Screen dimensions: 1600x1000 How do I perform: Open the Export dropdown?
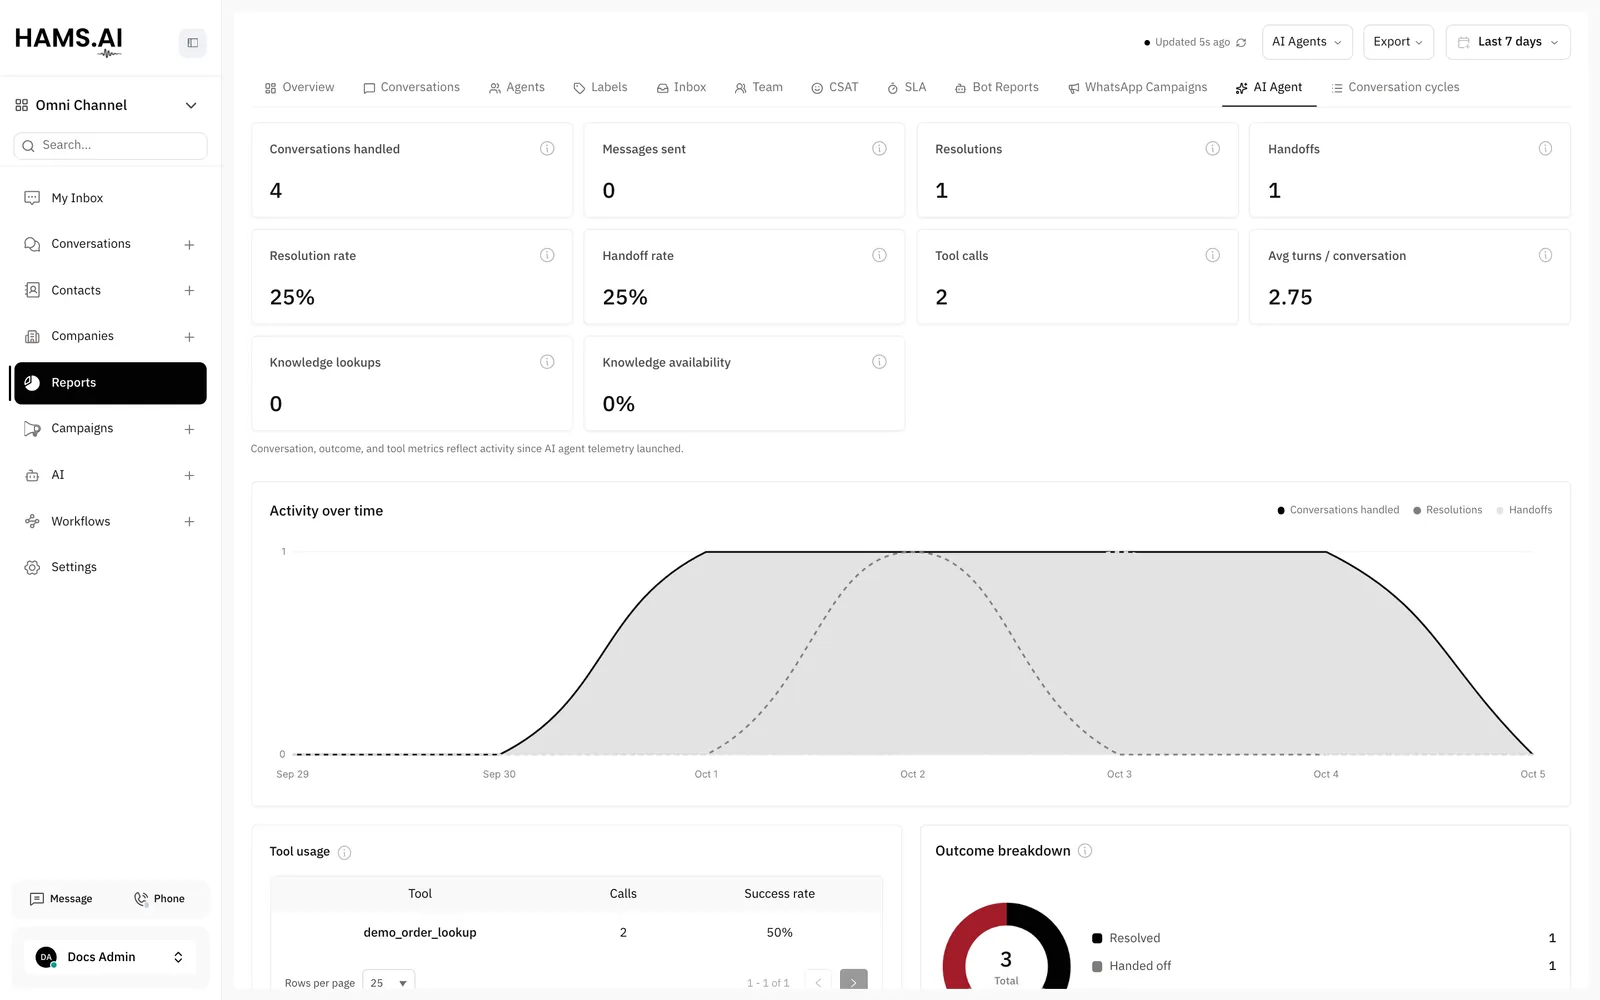click(1398, 42)
